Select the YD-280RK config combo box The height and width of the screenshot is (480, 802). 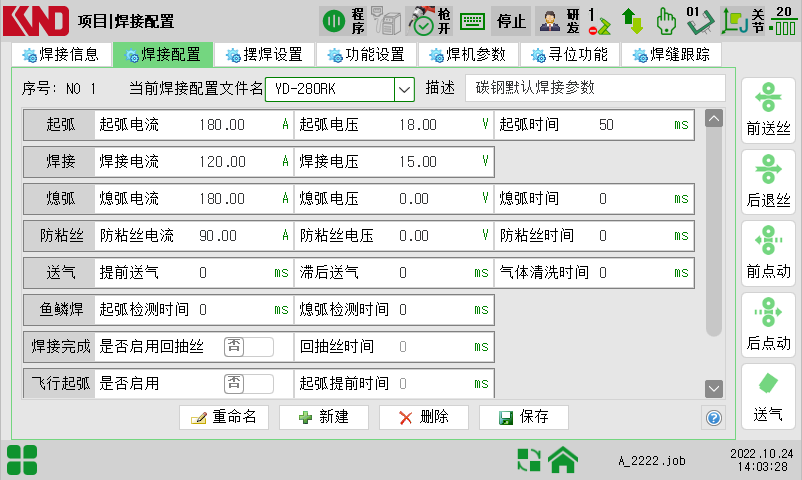click(x=340, y=90)
